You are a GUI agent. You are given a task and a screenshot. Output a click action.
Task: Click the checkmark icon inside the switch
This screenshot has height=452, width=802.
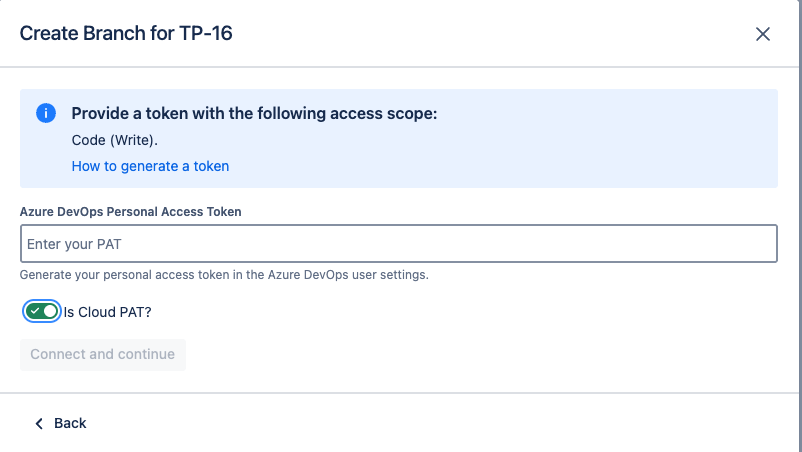(x=35, y=311)
